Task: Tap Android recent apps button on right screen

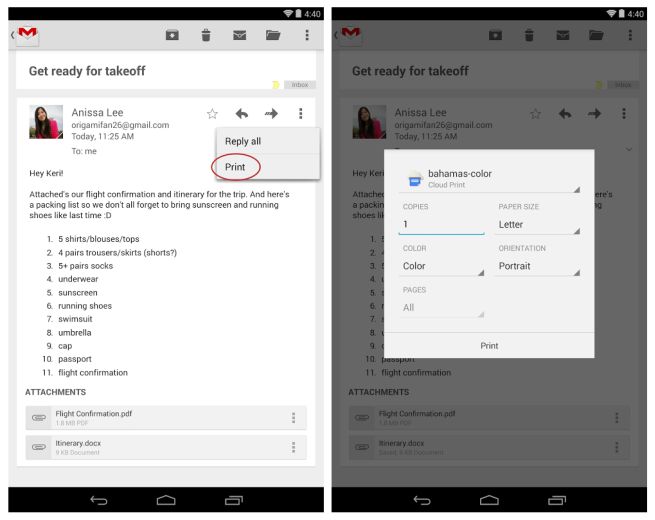Action: tap(557, 500)
